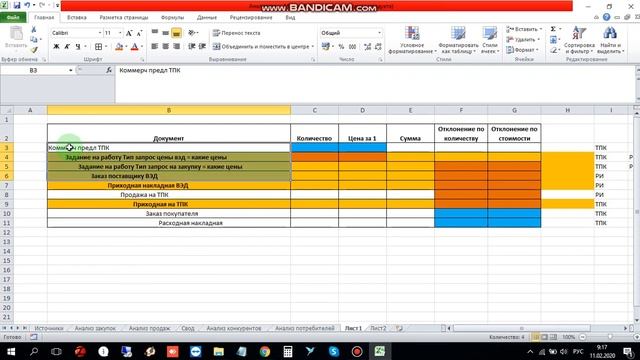
Task: Click the fill color bucket icon
Action: tap(119, 47)
